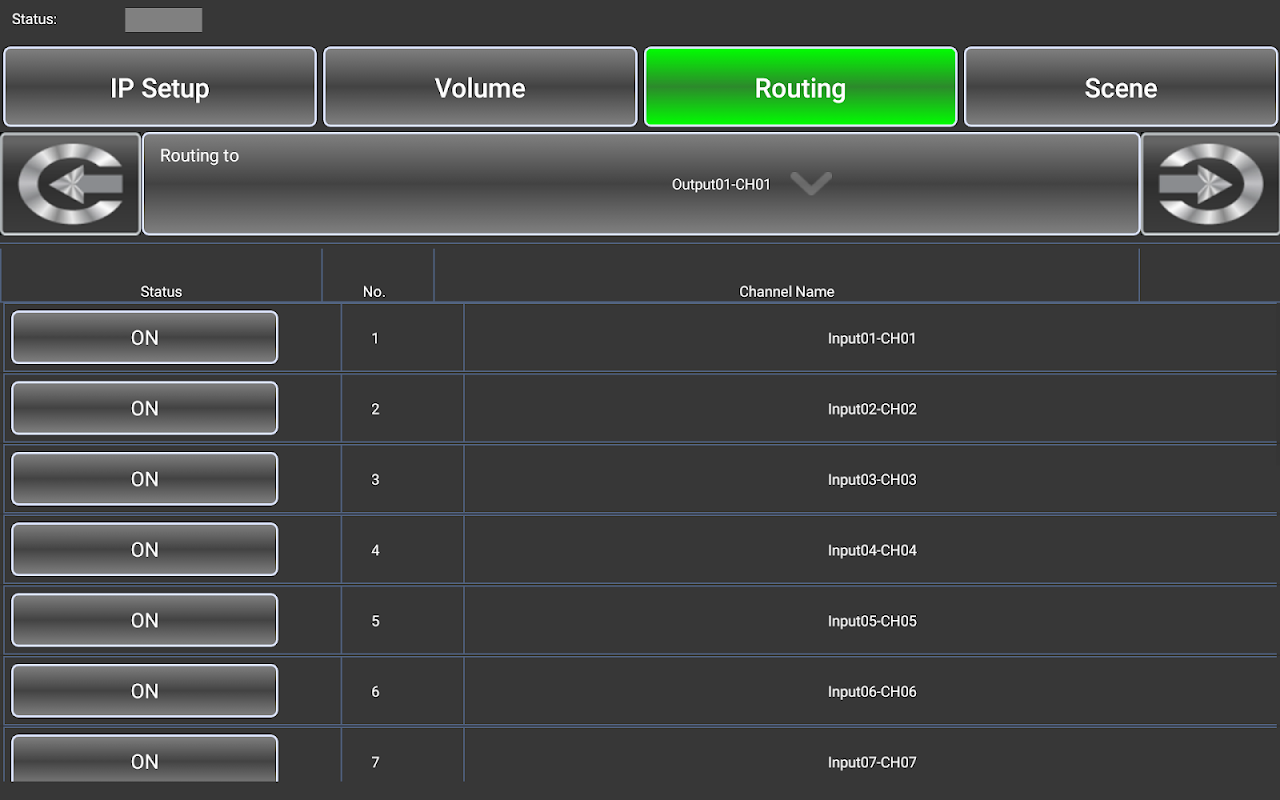Toggle ON status for Input06-CH06

[145, 691]
